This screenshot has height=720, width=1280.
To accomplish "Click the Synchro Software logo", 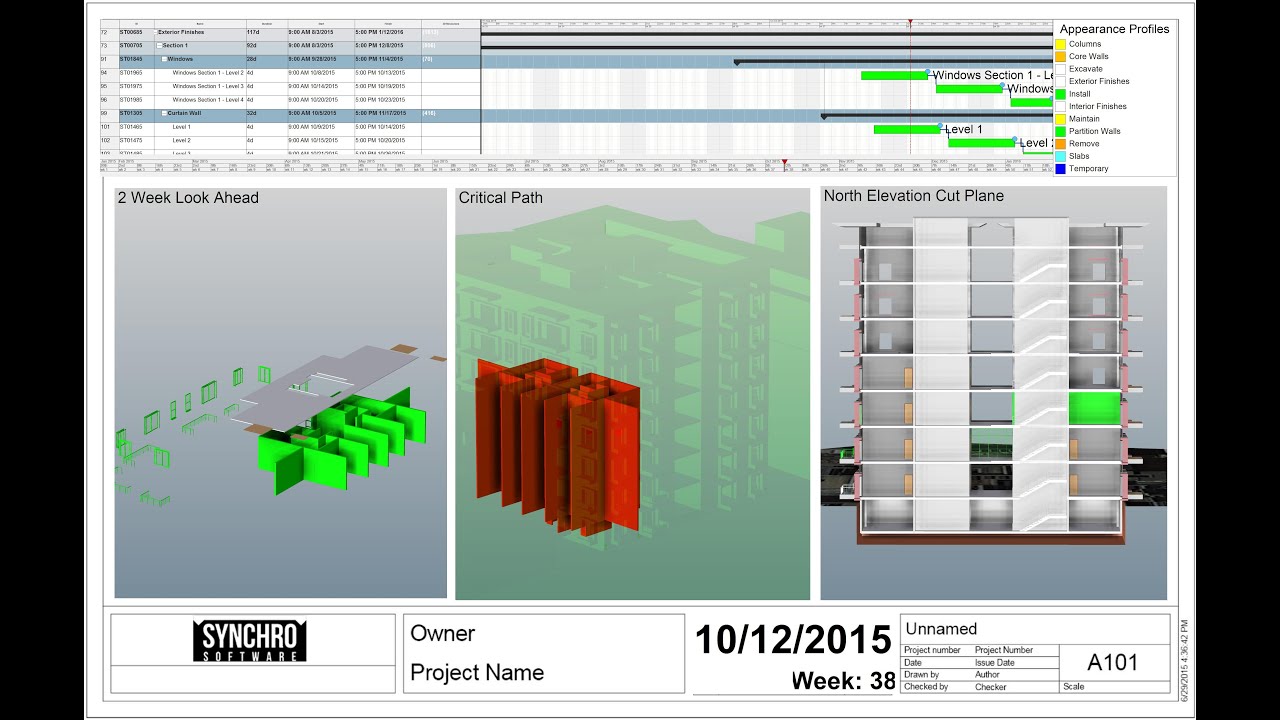I will pyautogui.click(x=249, y=641).
